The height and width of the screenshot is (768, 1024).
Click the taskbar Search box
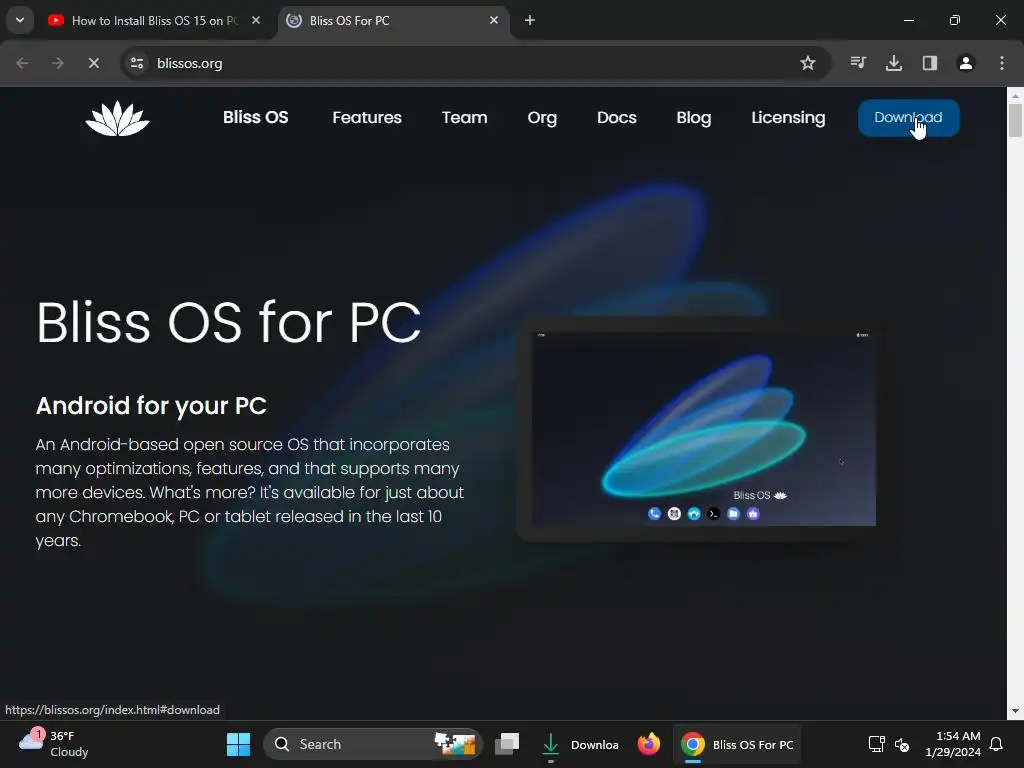coord(372,744)
